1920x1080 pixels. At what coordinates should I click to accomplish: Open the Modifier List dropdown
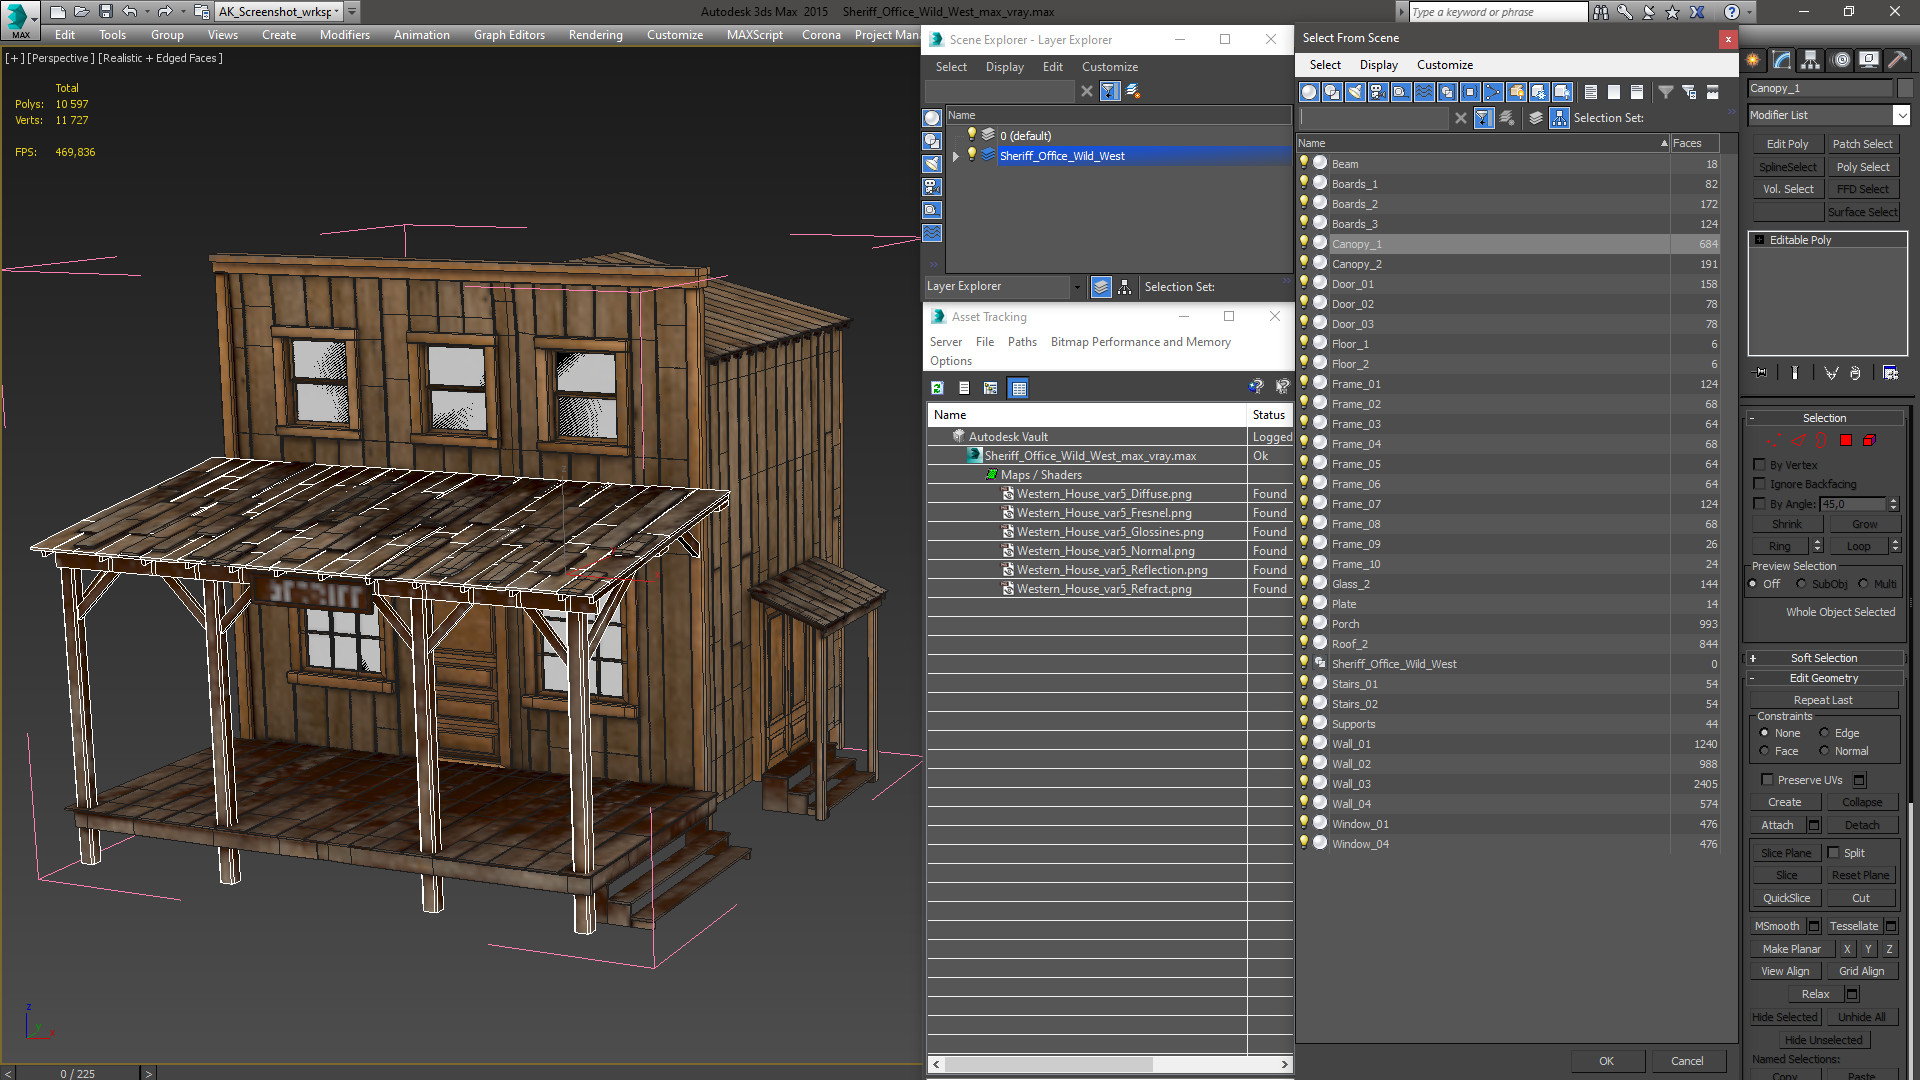1901,115
